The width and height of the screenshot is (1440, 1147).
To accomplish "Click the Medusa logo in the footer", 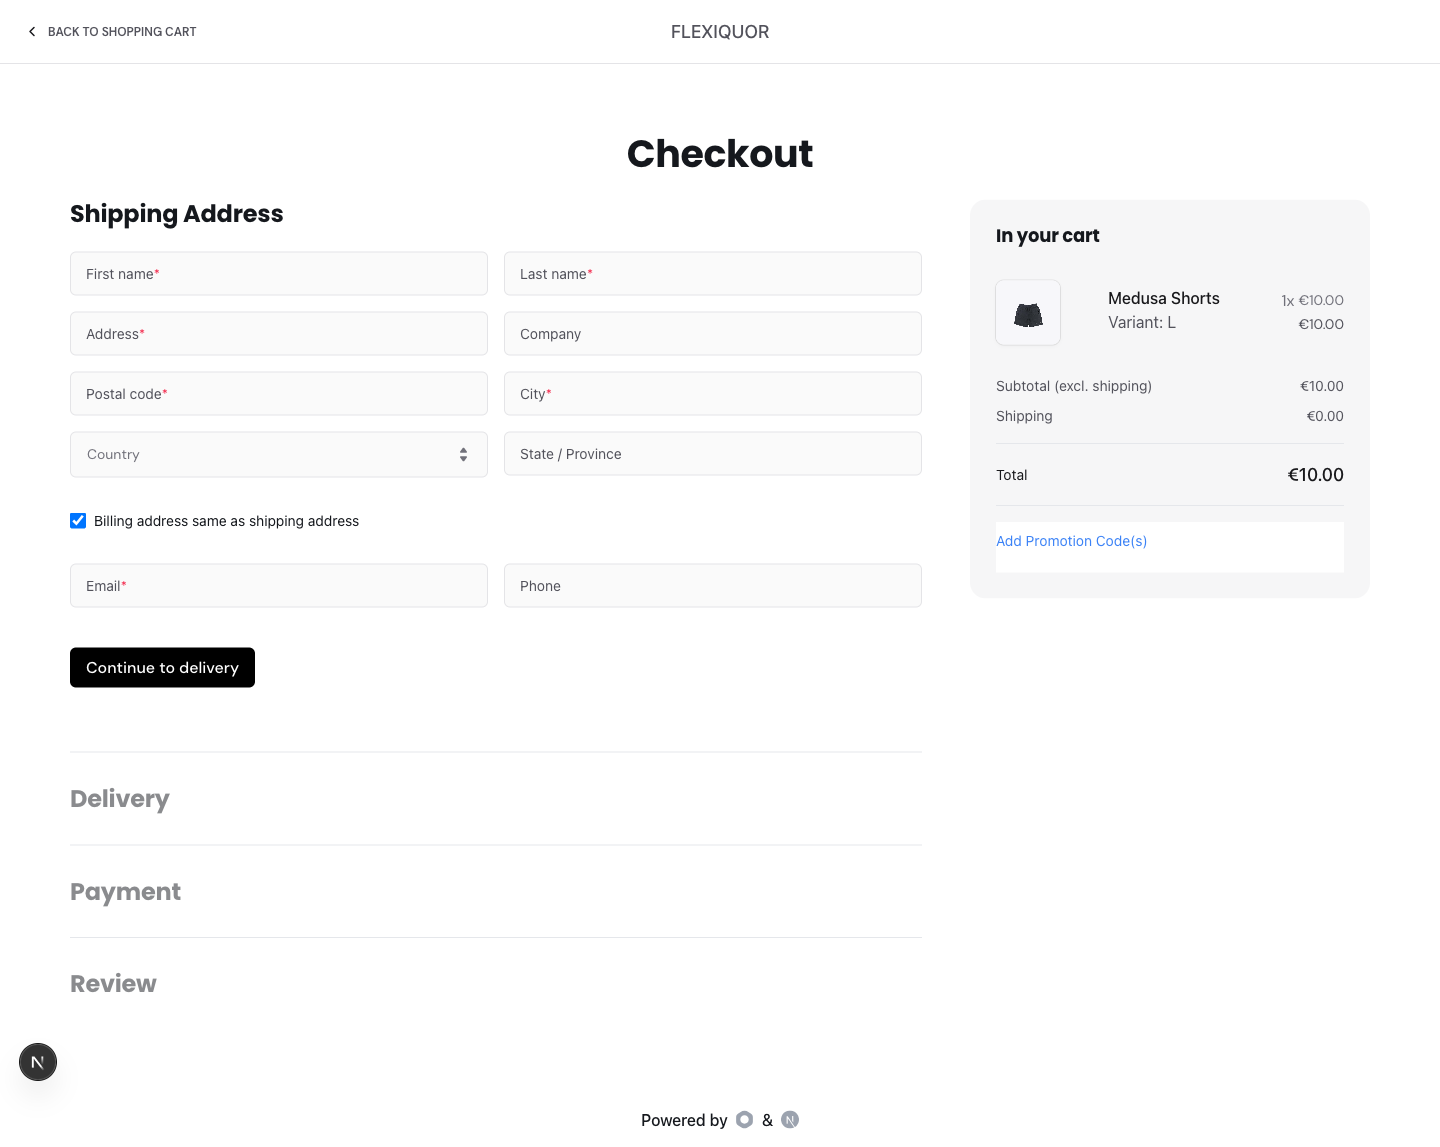I will pyautogui.click(x=744, y=1120).
